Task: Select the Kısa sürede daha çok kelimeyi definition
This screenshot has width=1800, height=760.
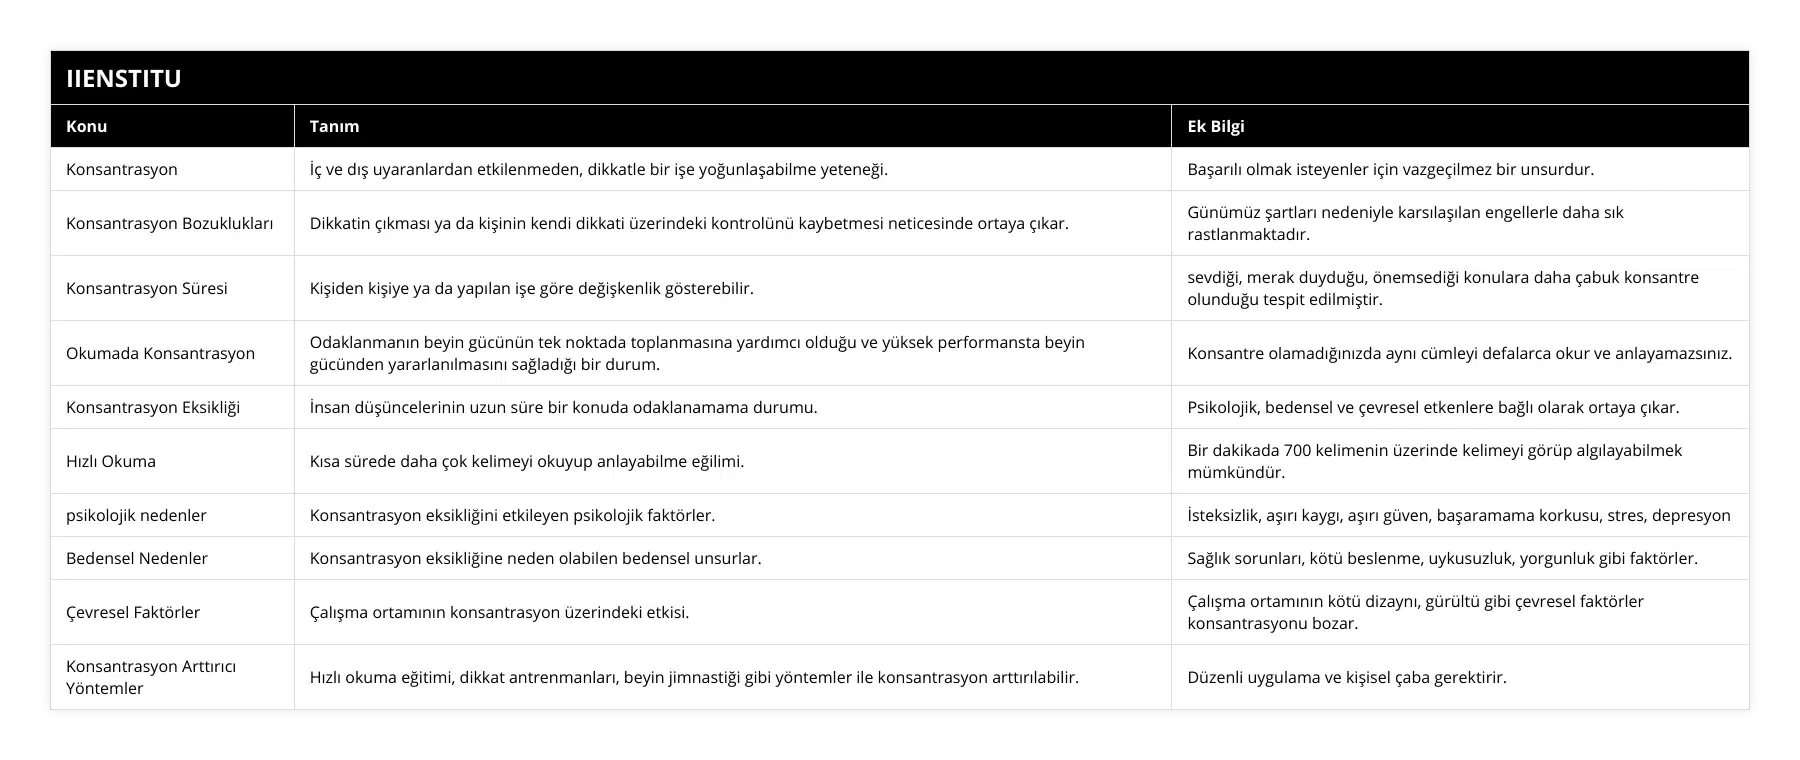Action: coord(526,461)
